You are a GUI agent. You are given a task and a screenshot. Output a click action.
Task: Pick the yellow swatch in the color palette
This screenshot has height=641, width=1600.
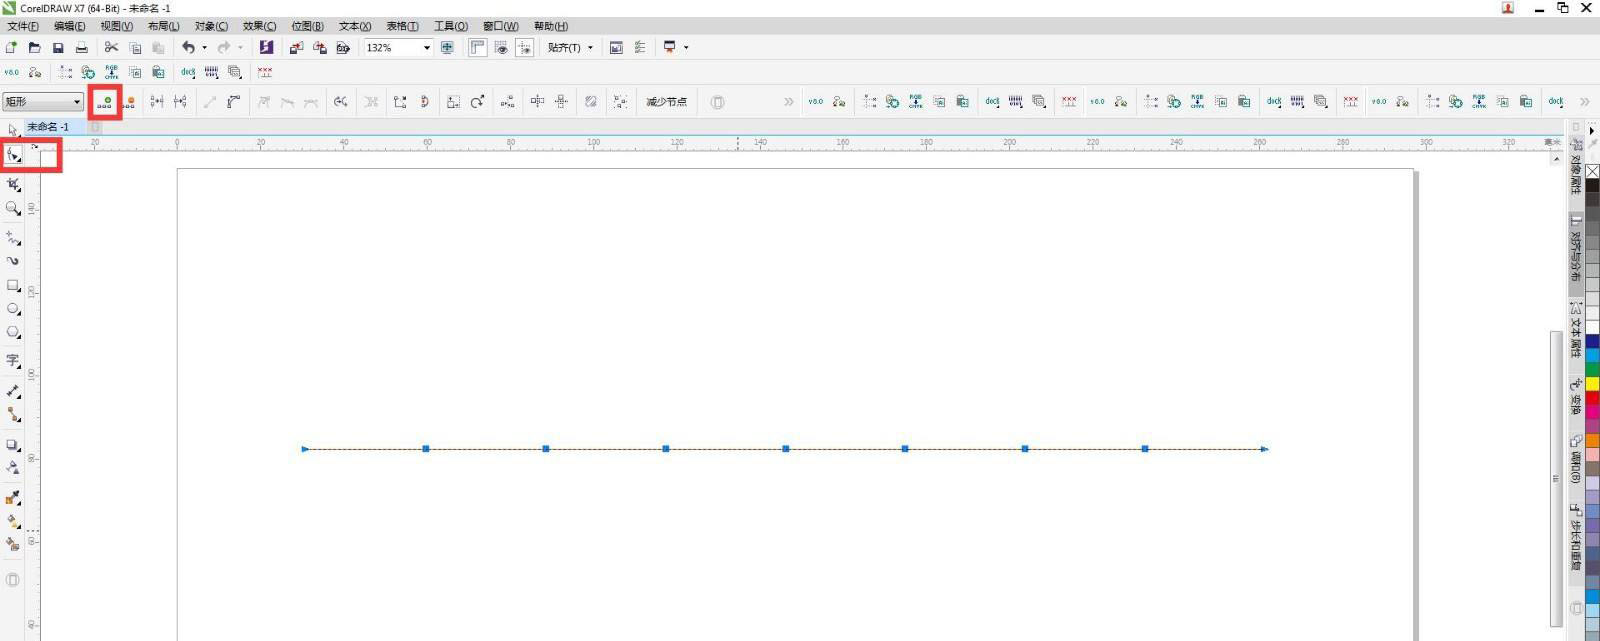[1592, 384]
